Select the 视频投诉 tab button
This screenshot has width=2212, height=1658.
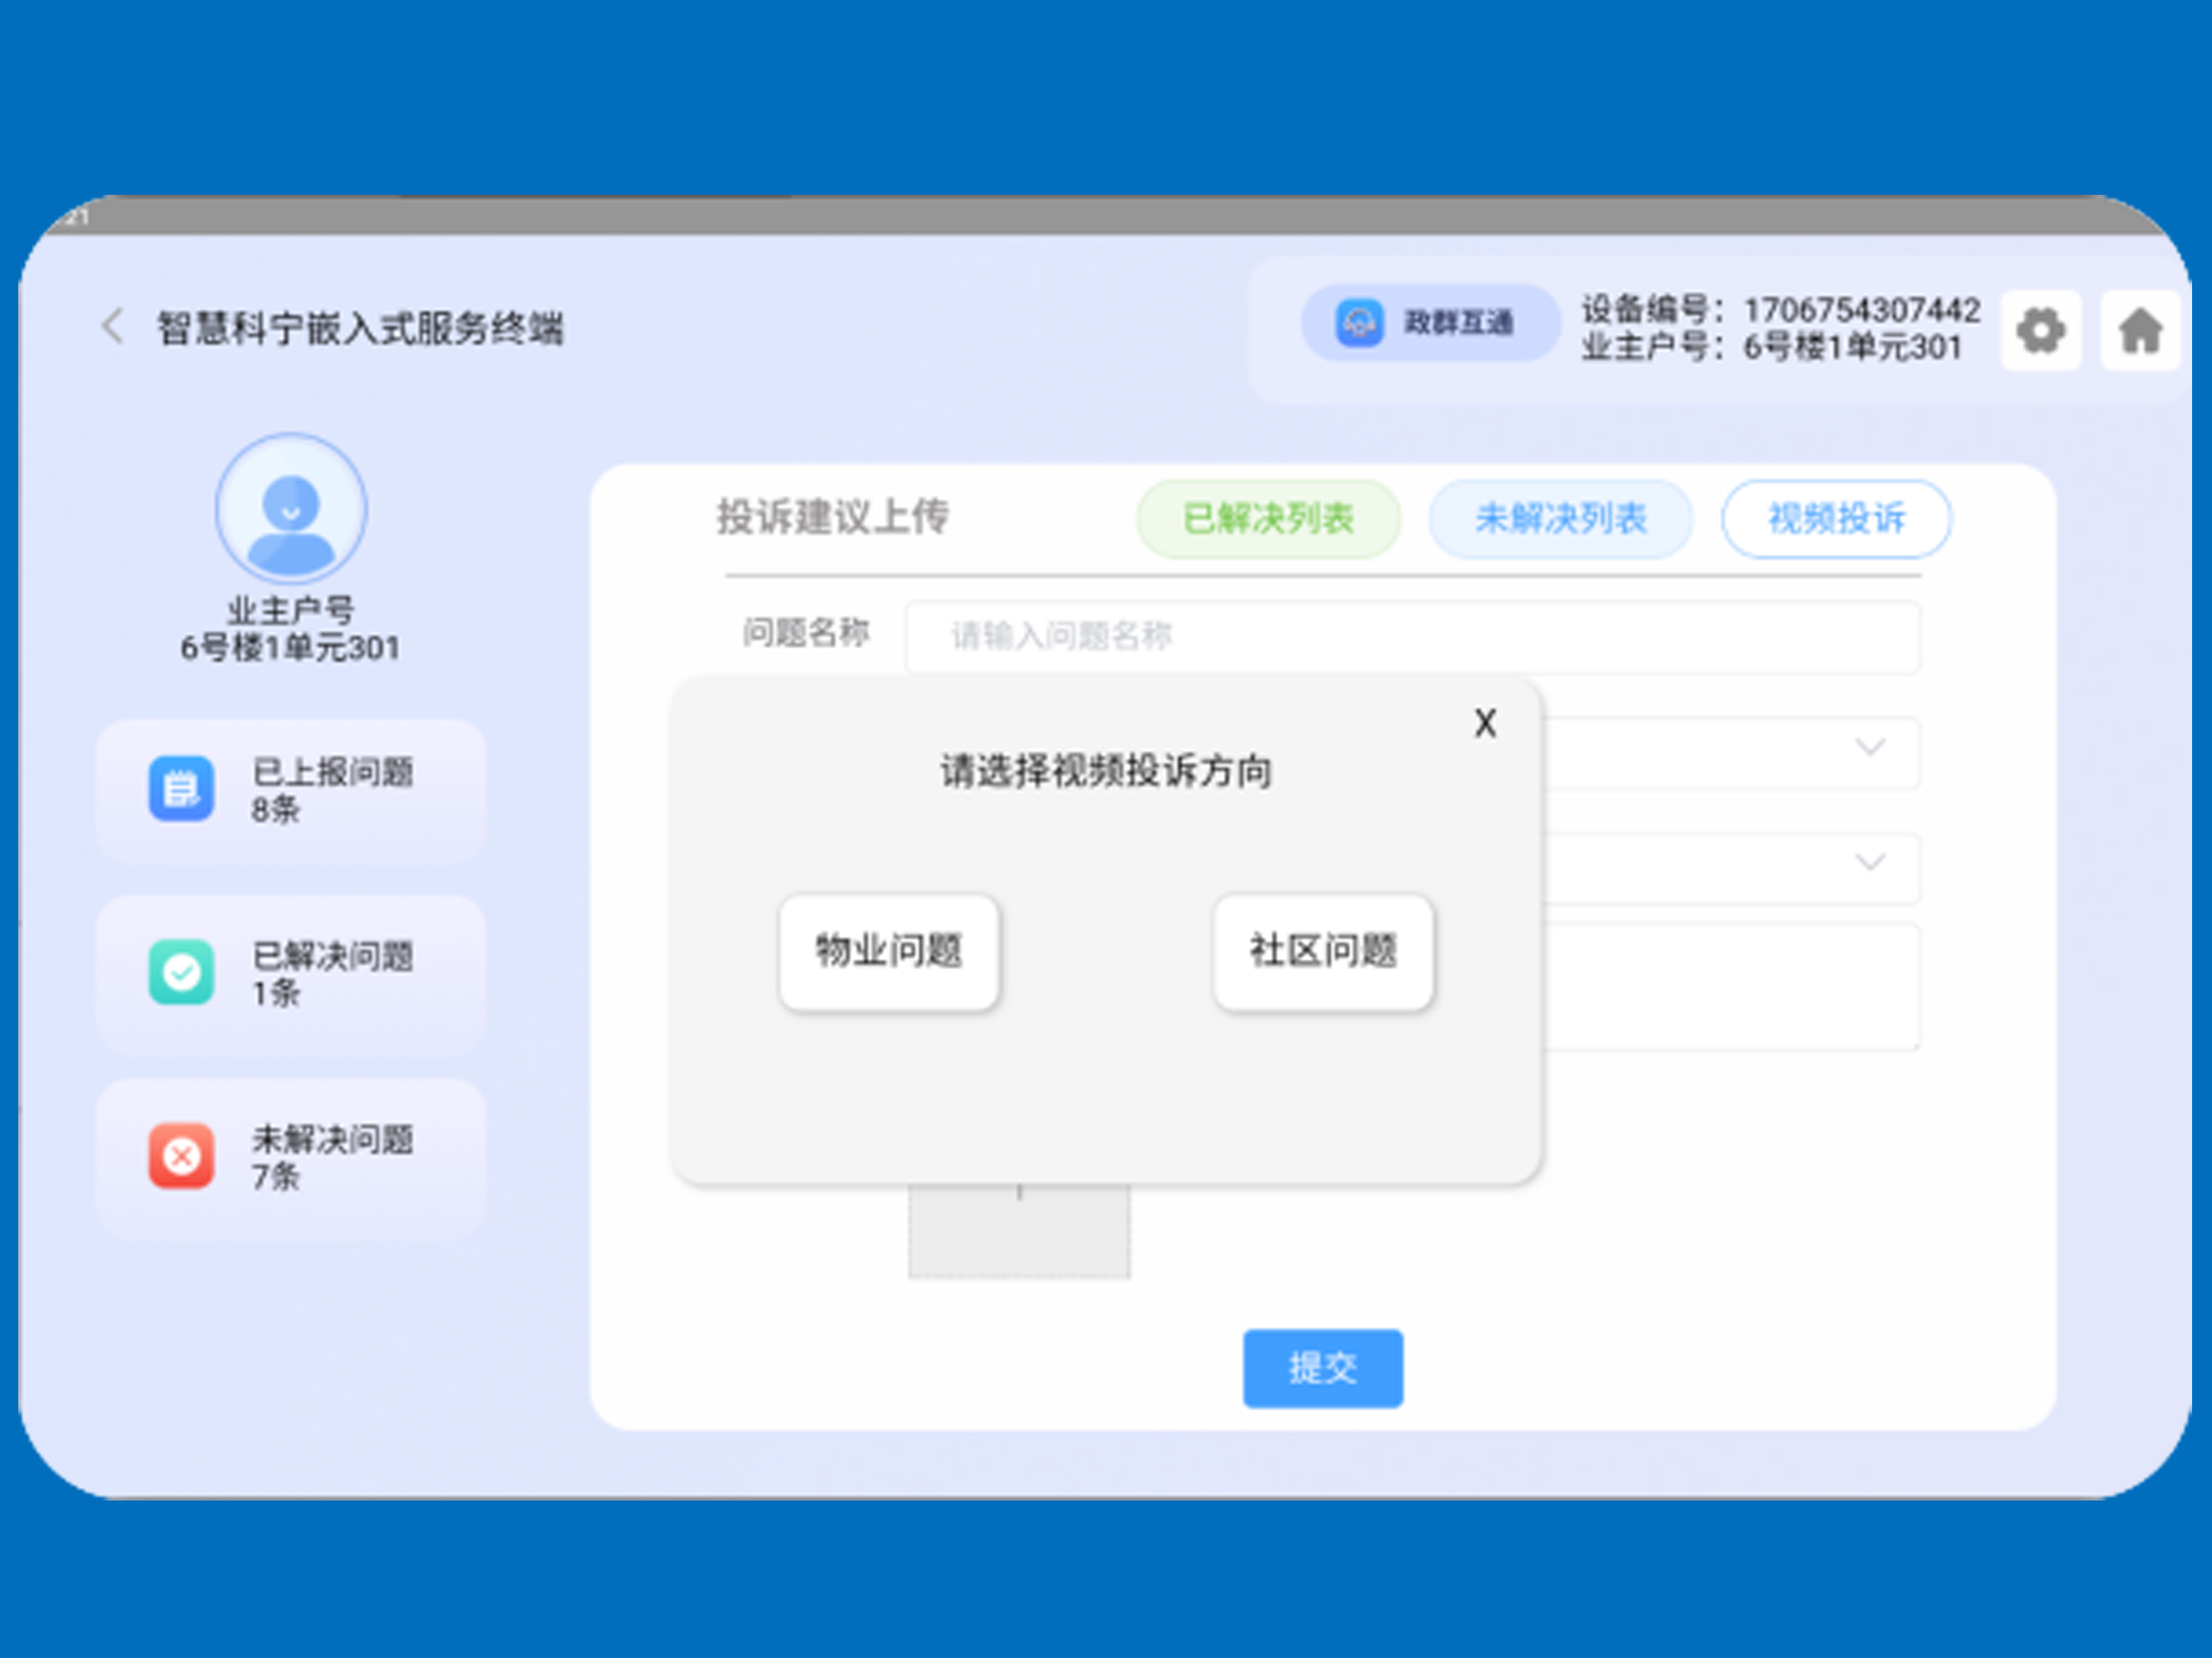click(1836, 518)
